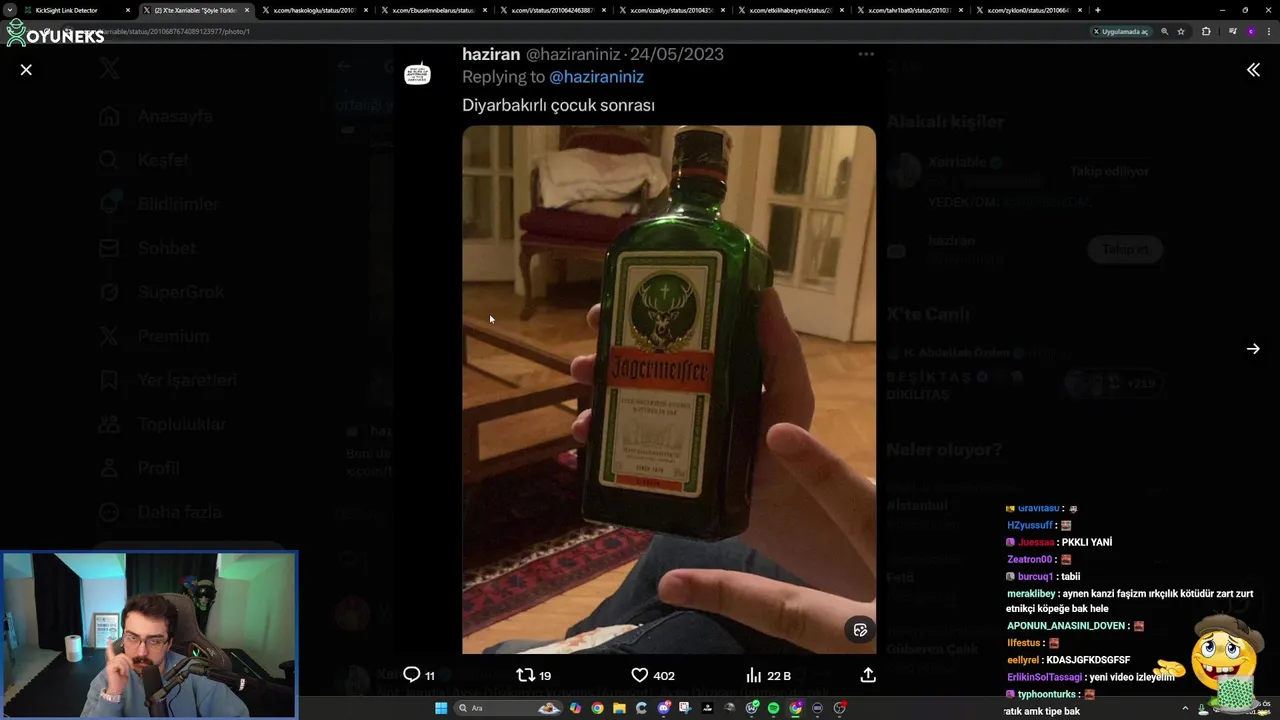Switch to the x.com/tahr1bat0 status tab

click(x=910, y=10)
